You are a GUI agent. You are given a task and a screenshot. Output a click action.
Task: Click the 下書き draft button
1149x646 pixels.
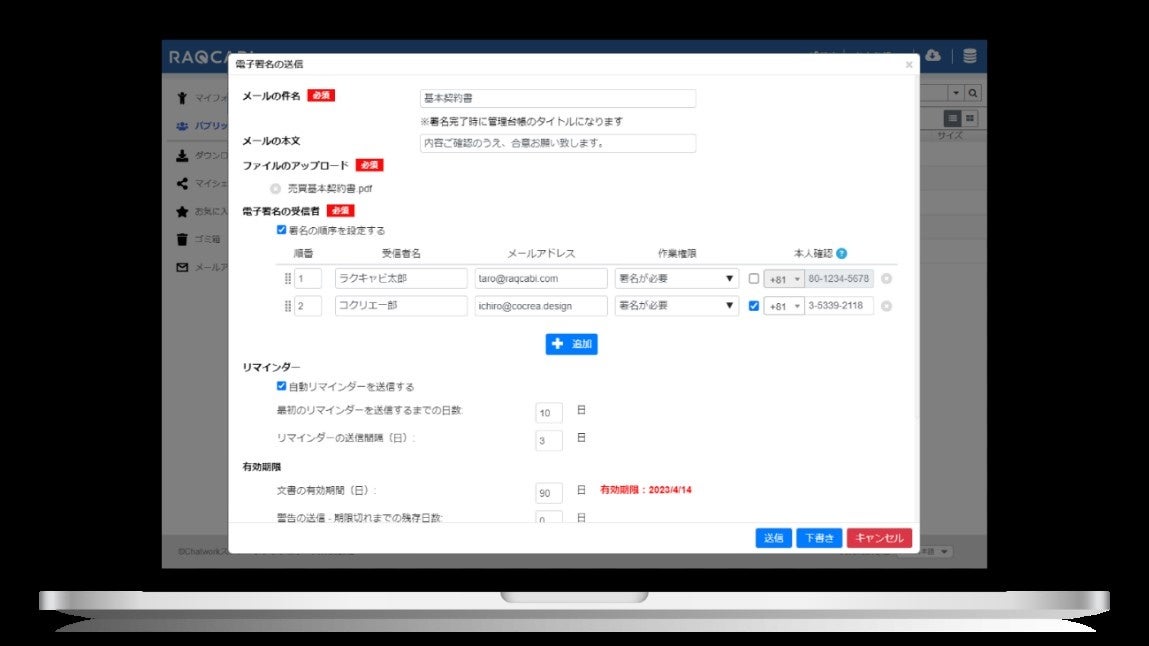coord(819,538)
